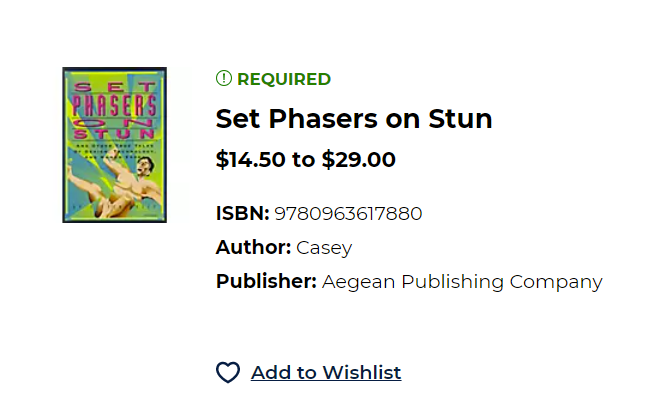Click the green REQUIRED label text
Image resolution: width=668 pixels, height=418 pixels.
284,79
